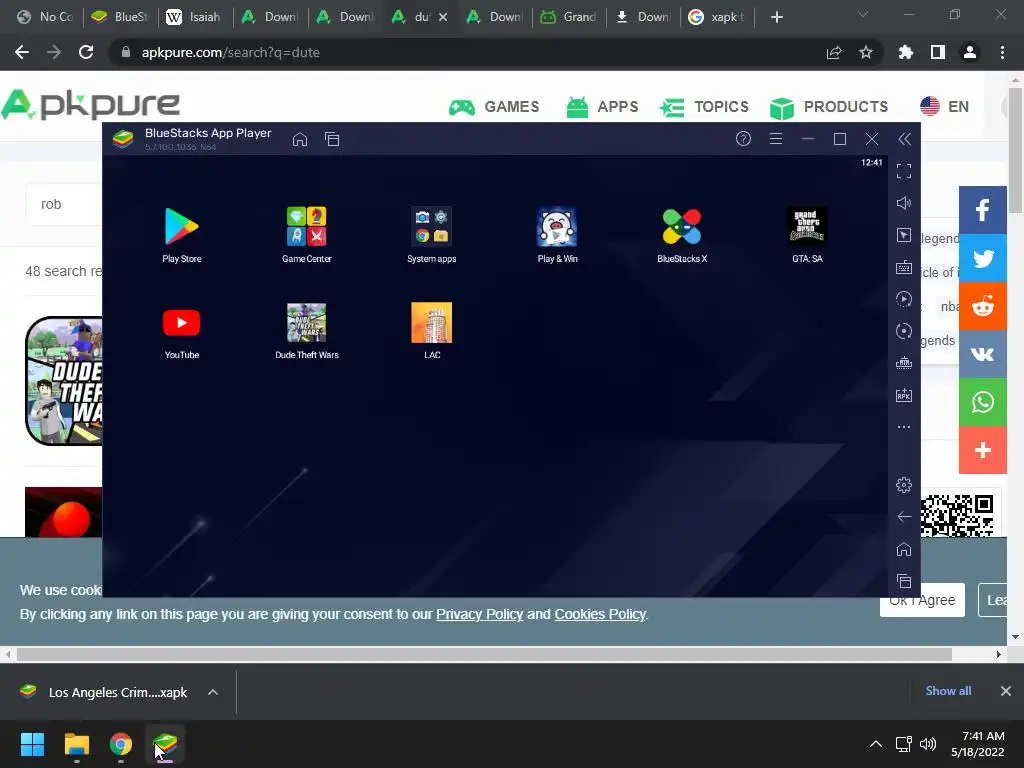Open multi-instance recent apps icon in title bar
The width and height of the screenshot is (1024, 768).
pos(332,139)
